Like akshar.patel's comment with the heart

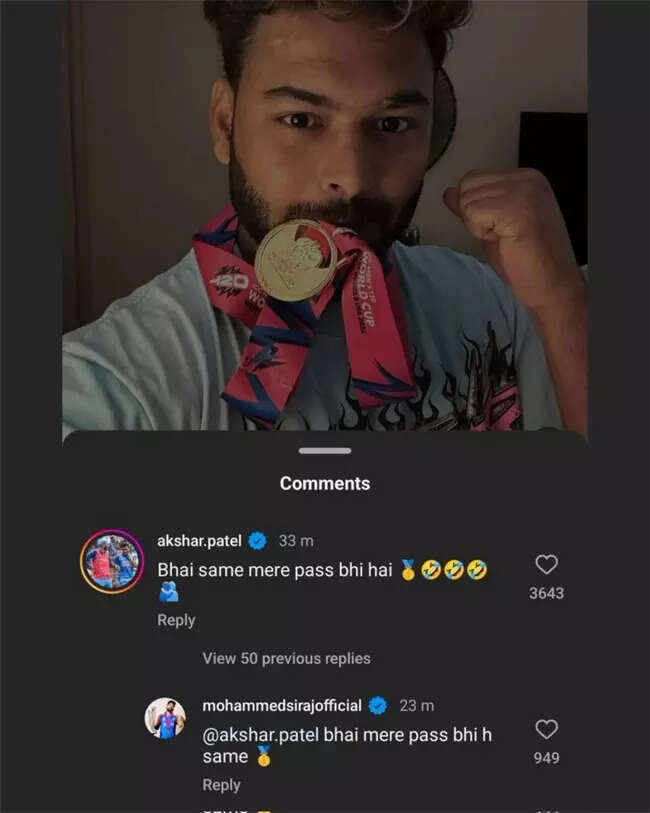pos(546,565)
